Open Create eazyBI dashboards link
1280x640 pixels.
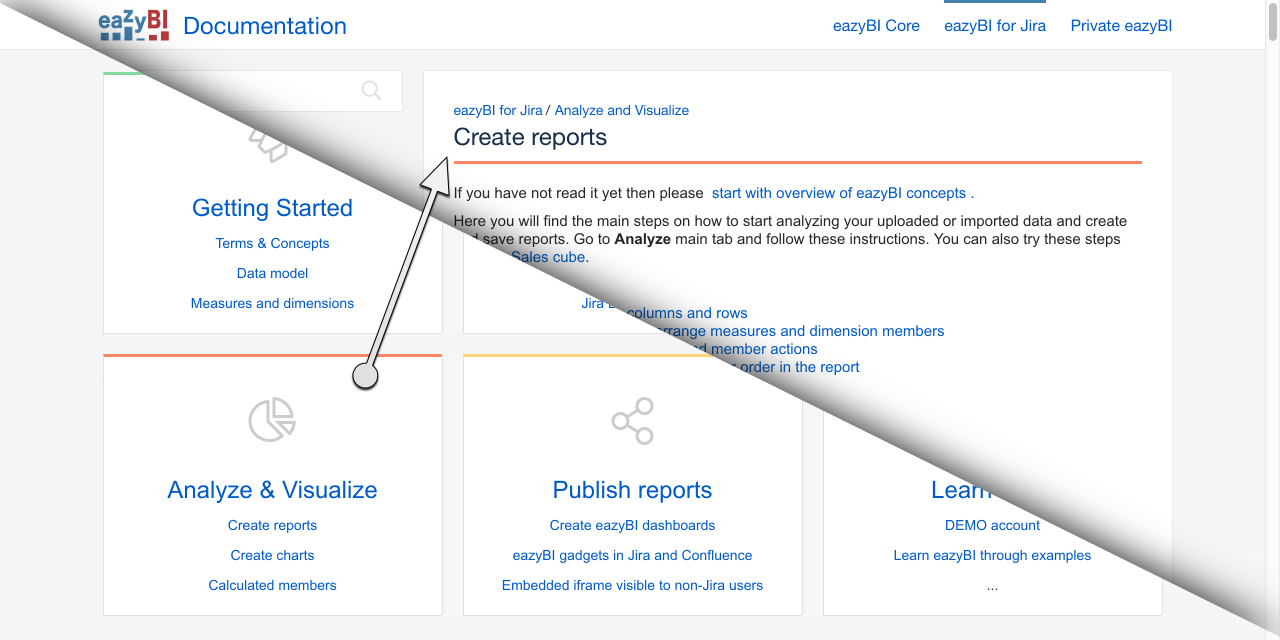[x=632, y=525]
